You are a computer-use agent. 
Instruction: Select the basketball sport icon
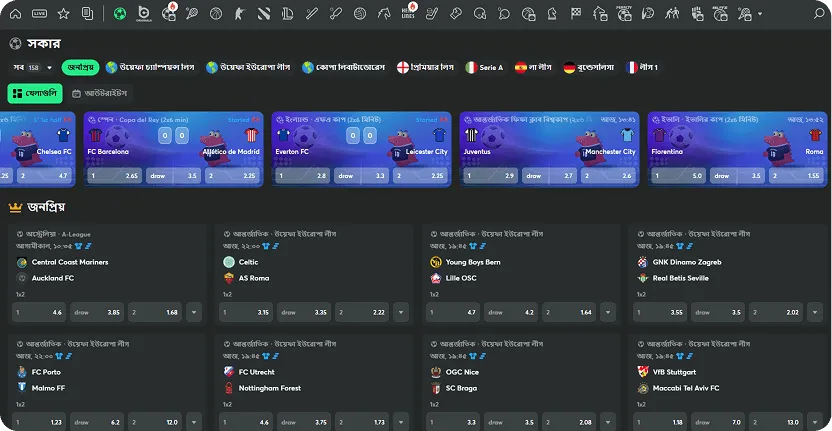216,14
